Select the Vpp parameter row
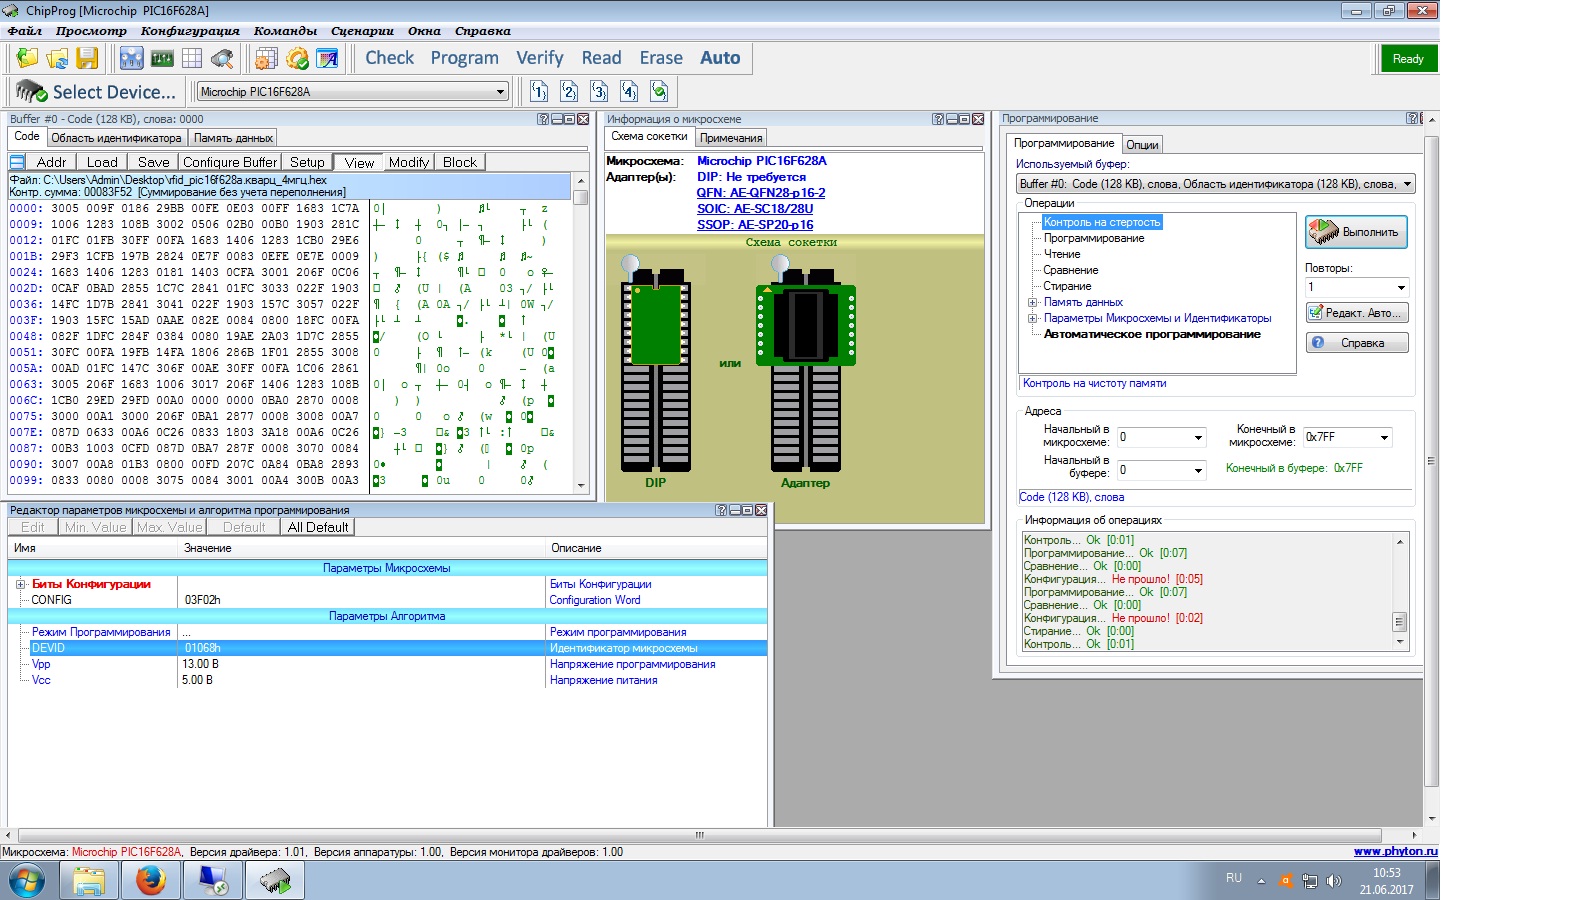The width and height of the screenshot is (1594, 900). point(387,664)
